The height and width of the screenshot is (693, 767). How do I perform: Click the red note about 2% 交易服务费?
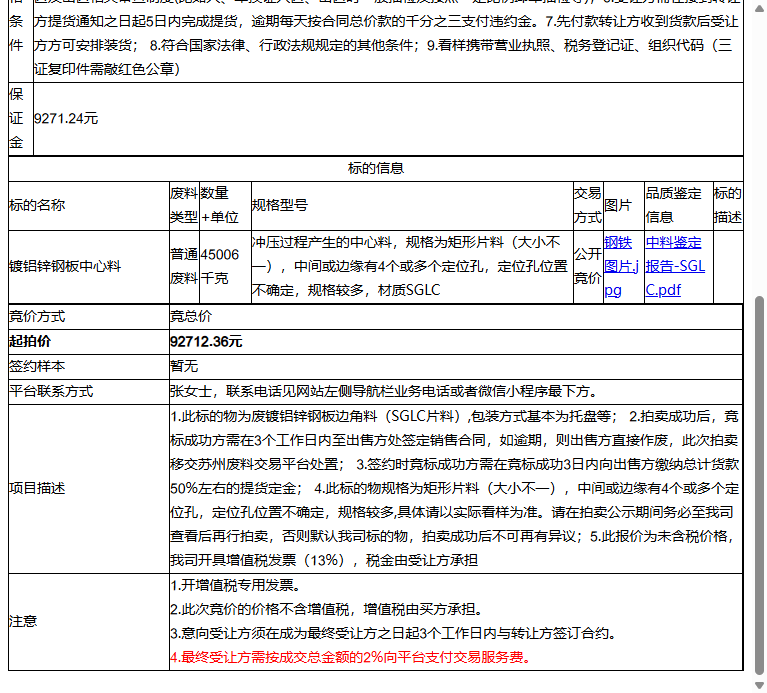tap(352, 658)
